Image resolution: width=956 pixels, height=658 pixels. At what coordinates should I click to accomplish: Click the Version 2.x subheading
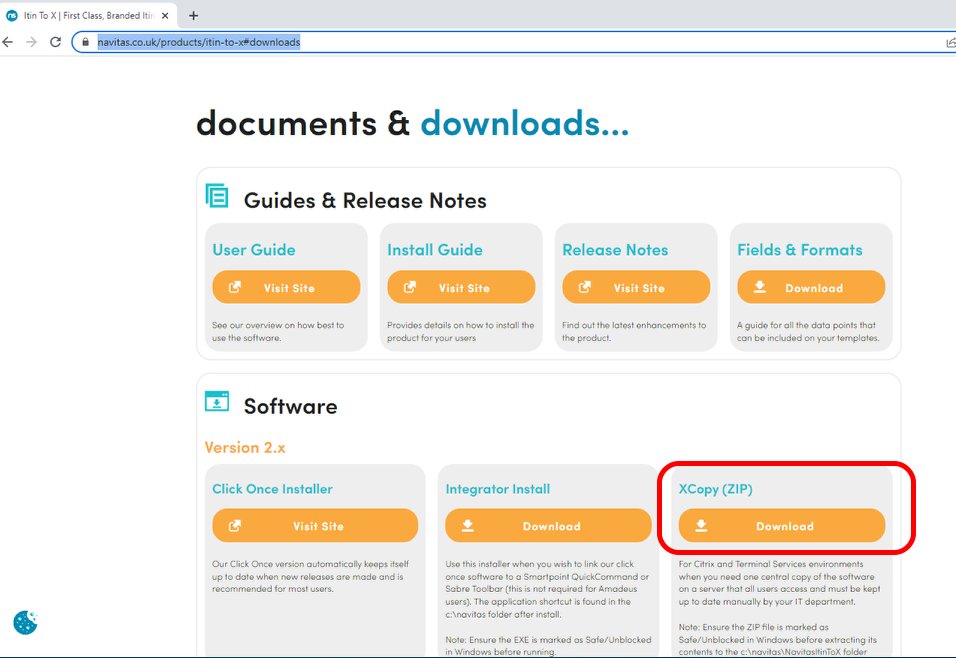245,448
